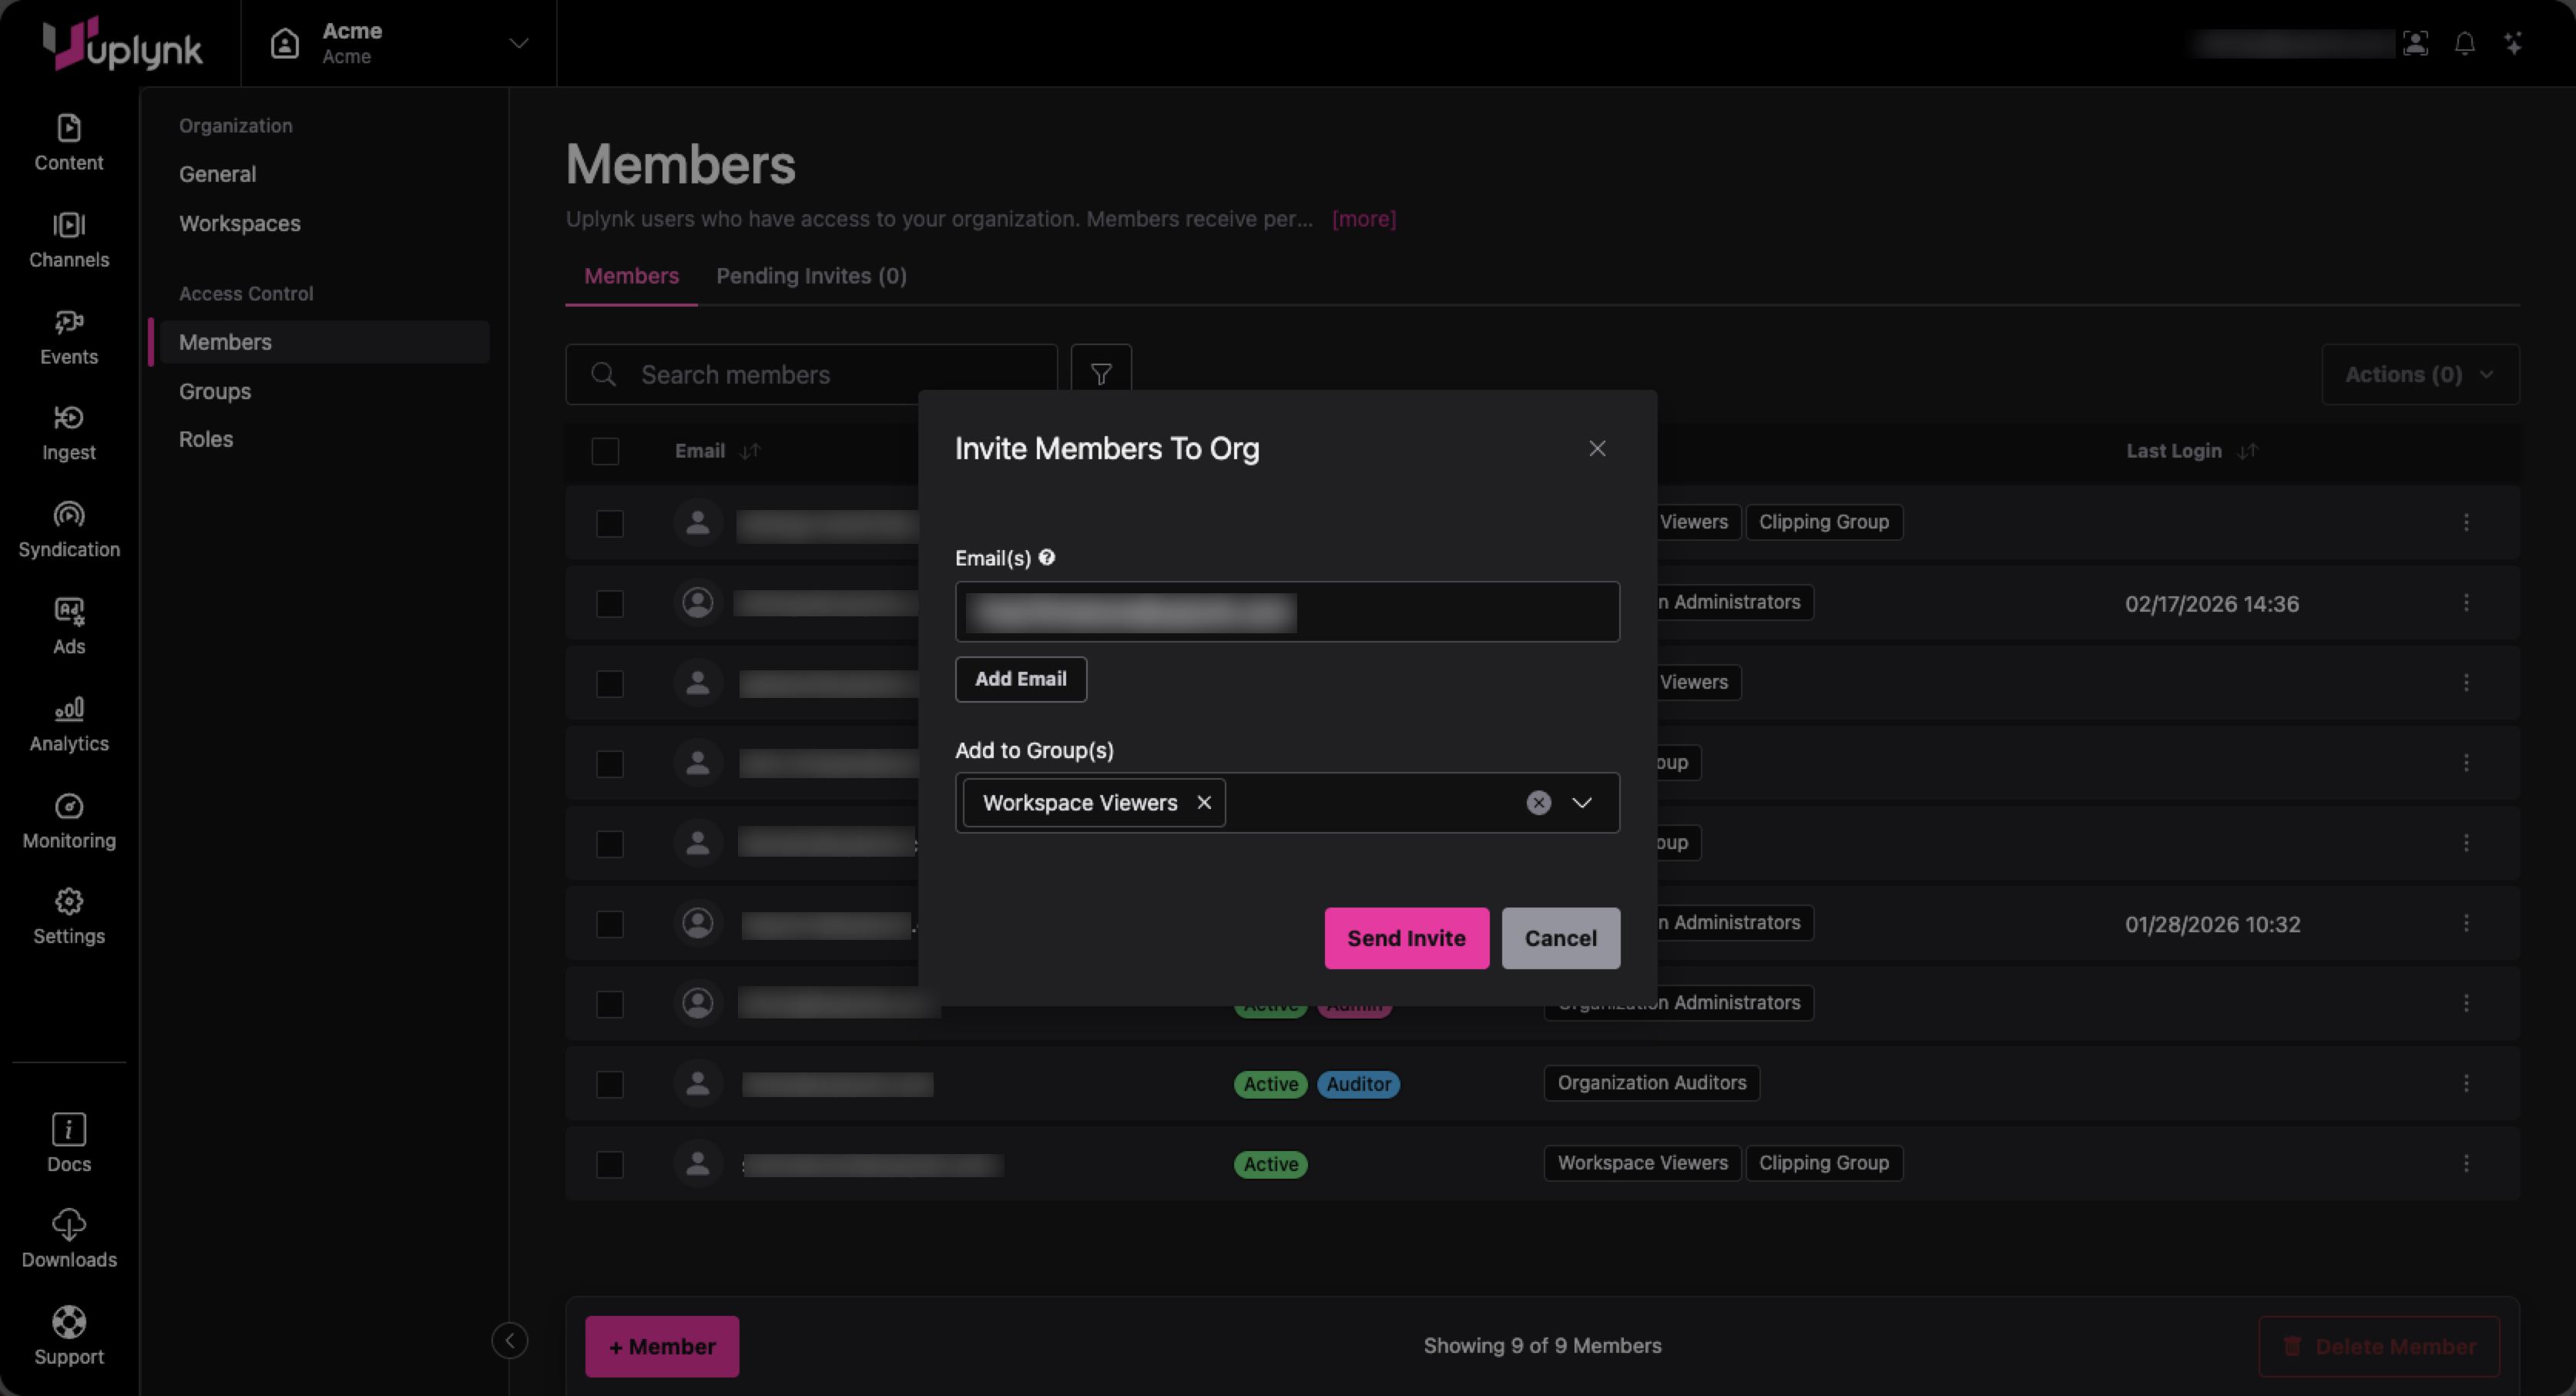Image resolution: width=2576 pixels, height=1396 pixels.
Task: Remove the Workspace Viewers chip via its X
Action: (x=1204, y=802)
